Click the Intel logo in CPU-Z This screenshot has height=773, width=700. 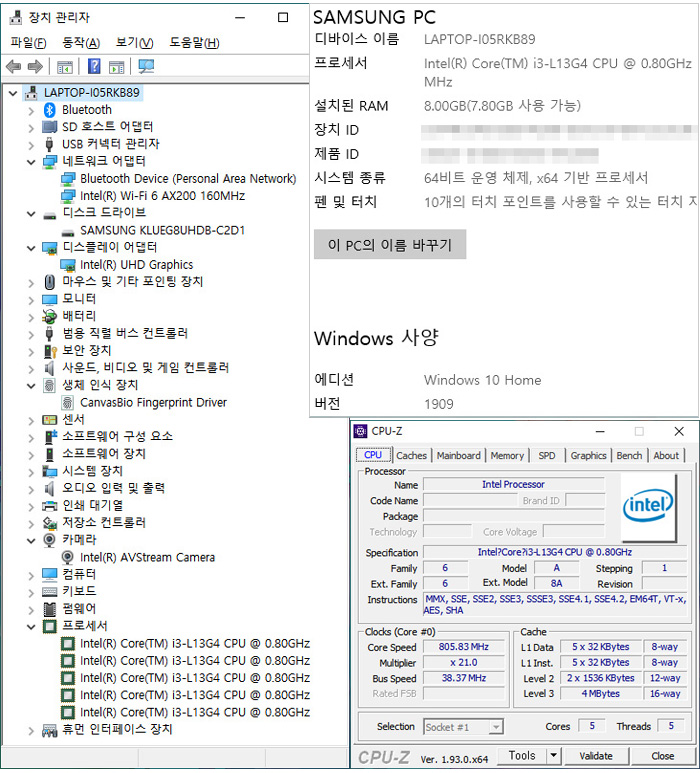click(648, 506)
